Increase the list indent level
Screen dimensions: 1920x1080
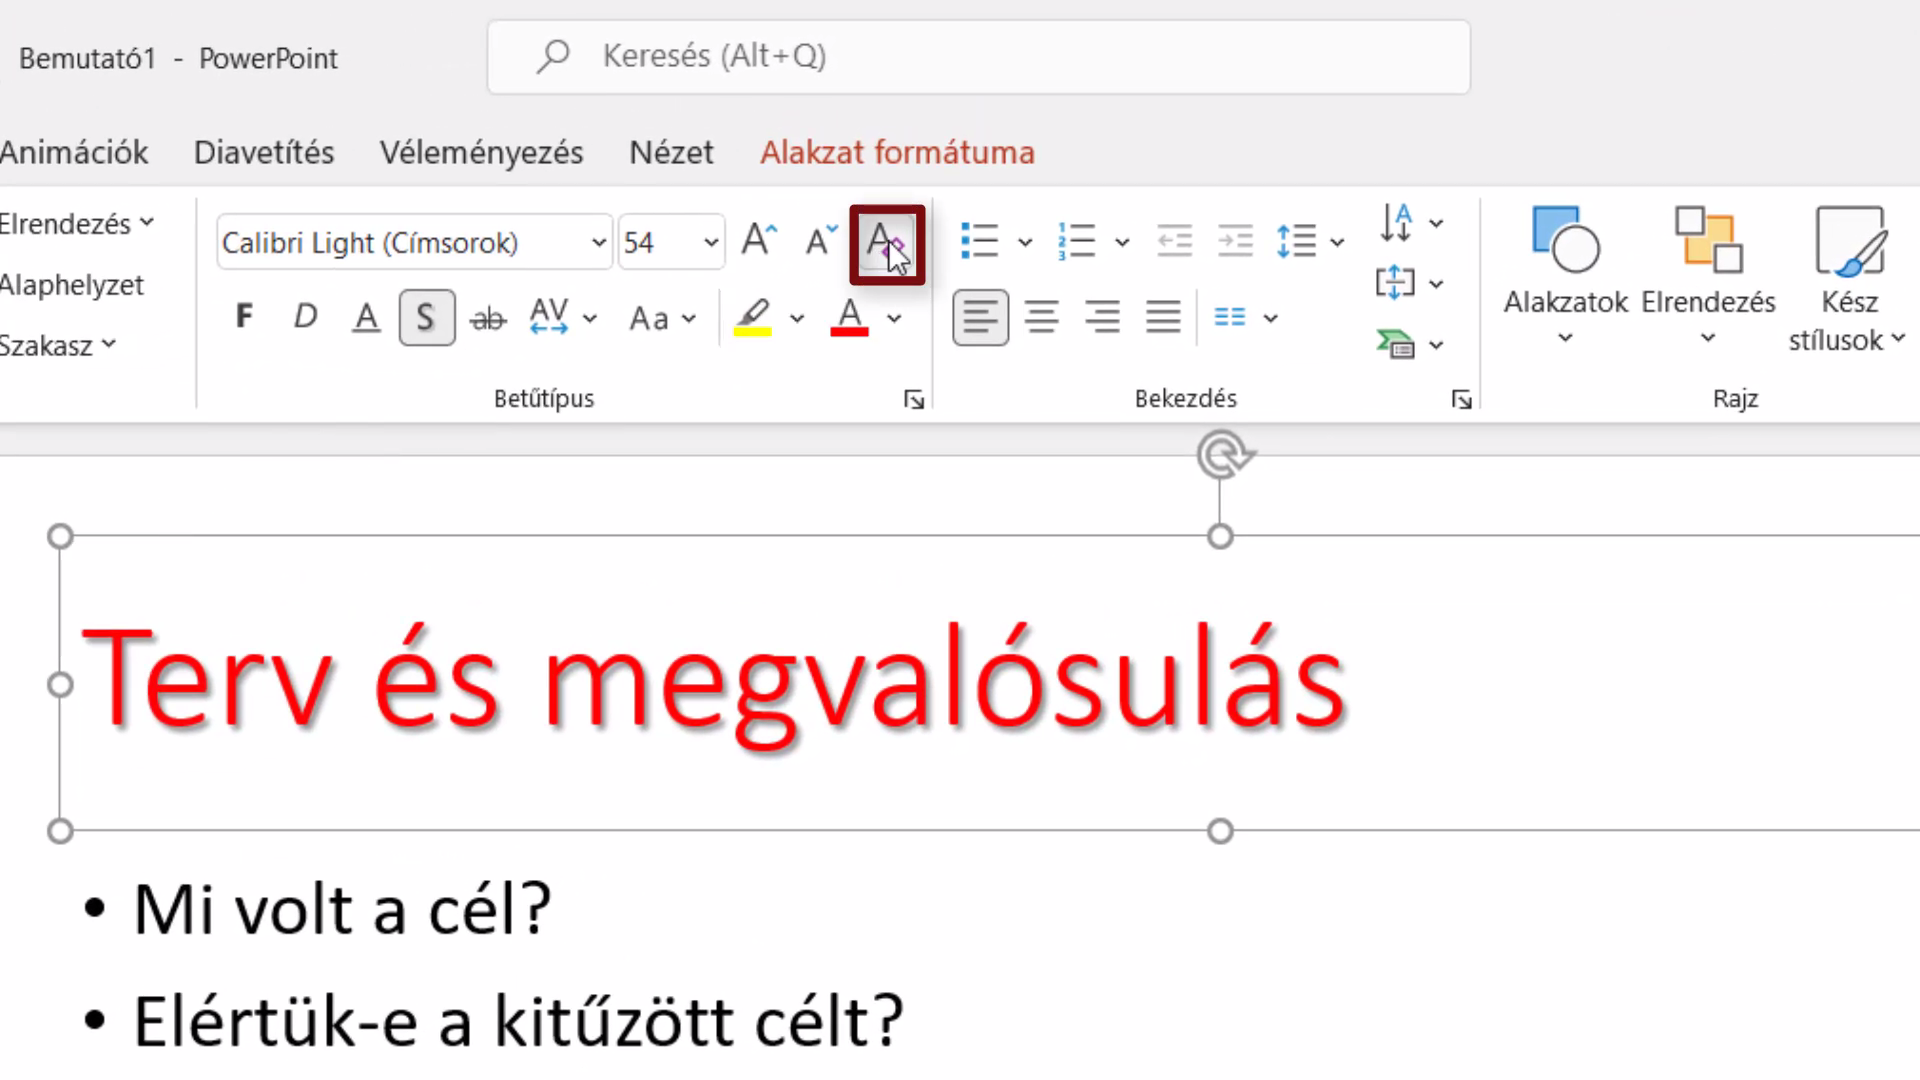[x=1235, y=241]
